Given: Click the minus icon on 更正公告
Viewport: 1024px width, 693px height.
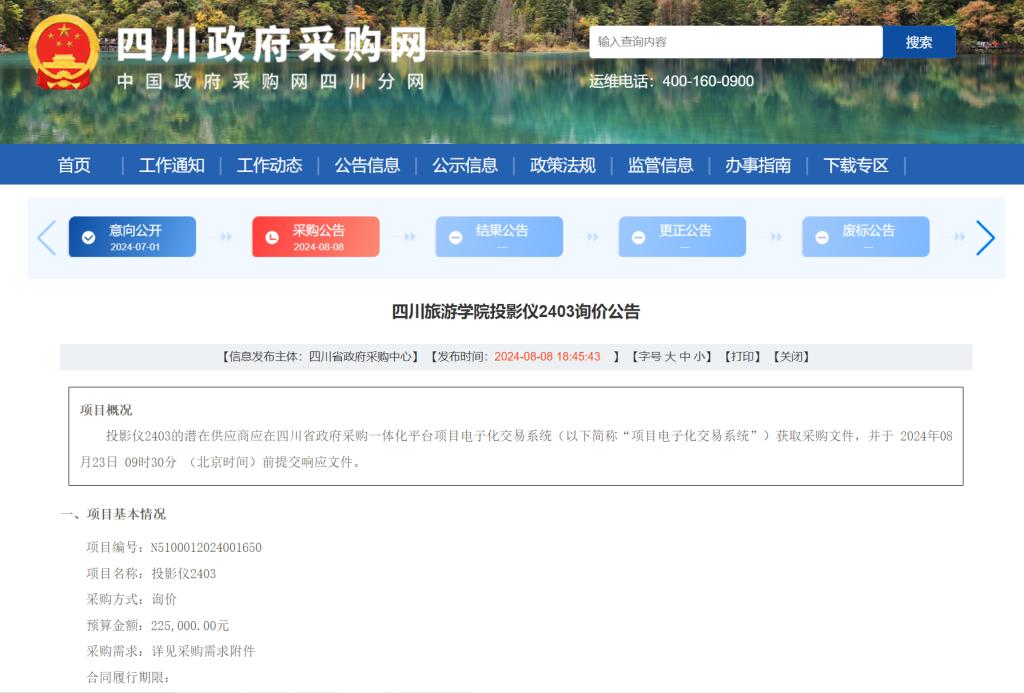Looking at the screenshot, I should coord(639,238).
